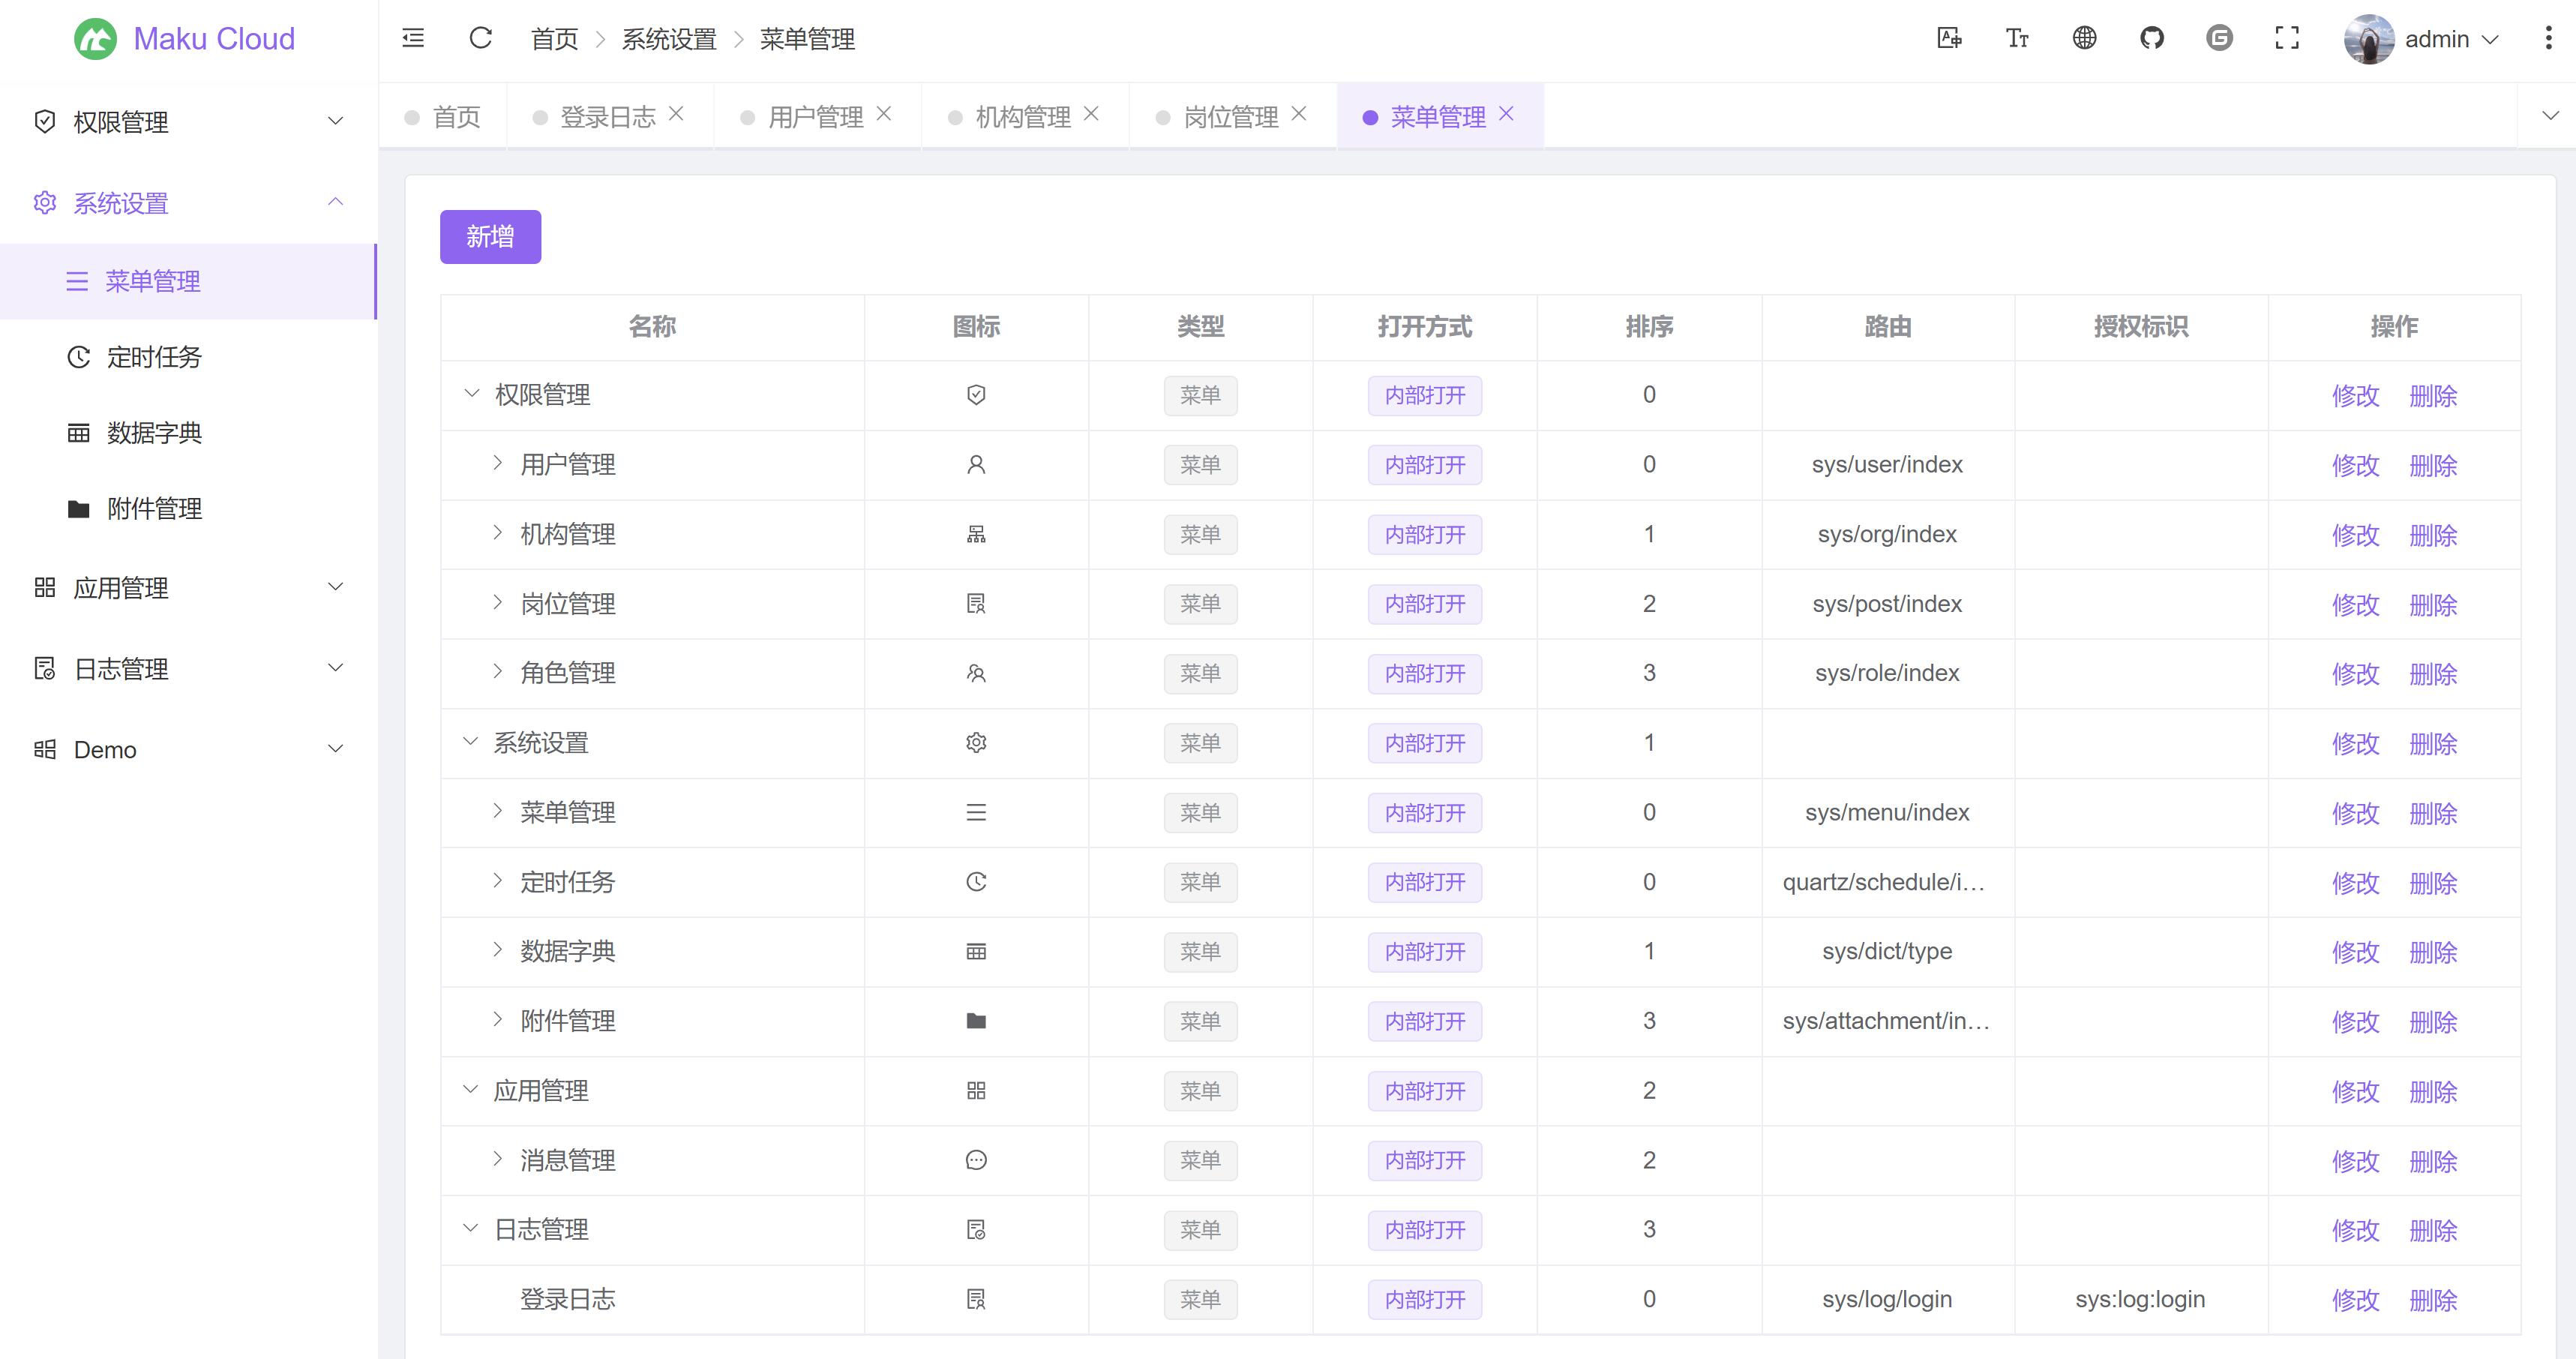The height and width of the screenshot is (1359, 2576).
Task: Collapse the 权限管理 row in the table
Action: pyautogui.click(x=471, y=394)
